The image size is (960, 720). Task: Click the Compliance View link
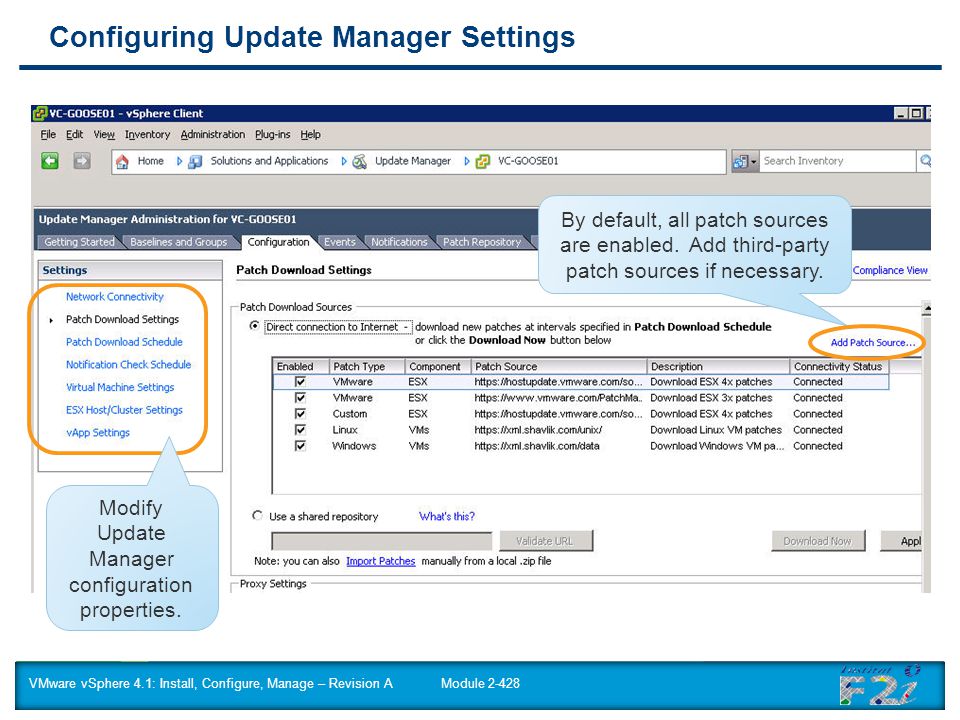890,270
